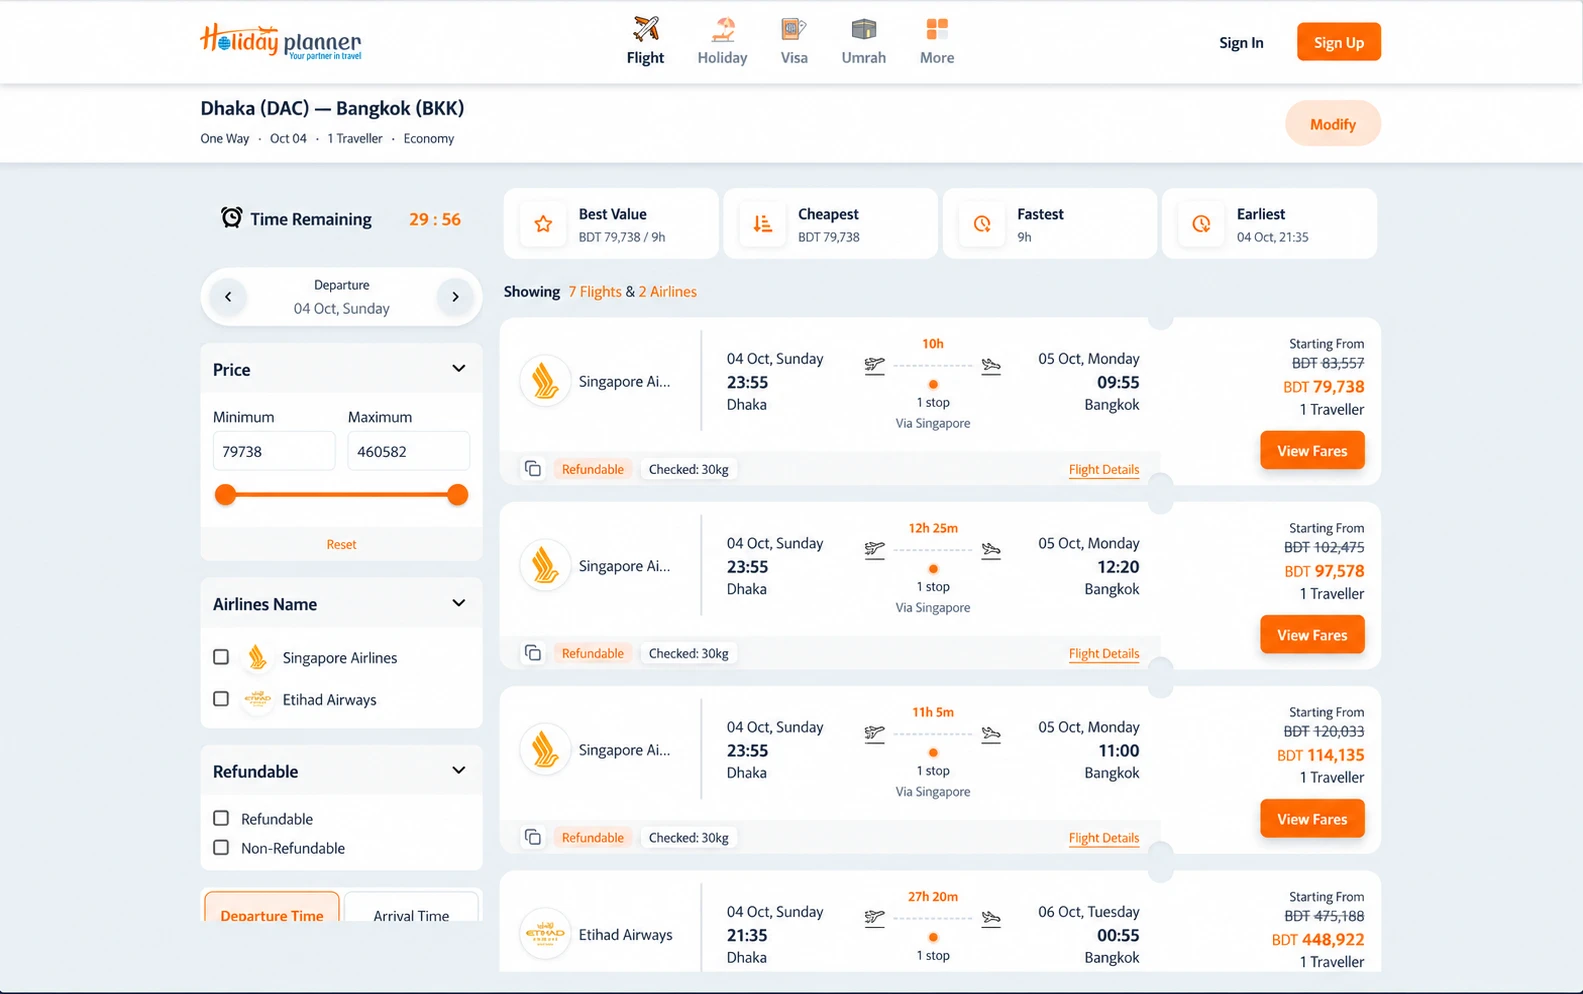
Task: Open the Umrah Kaaba icon
Action: (864, 28)
